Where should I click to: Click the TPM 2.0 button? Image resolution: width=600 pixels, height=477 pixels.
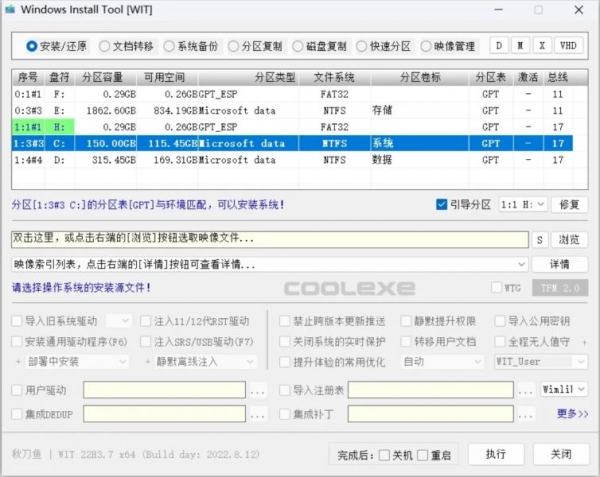coord(560,288)
